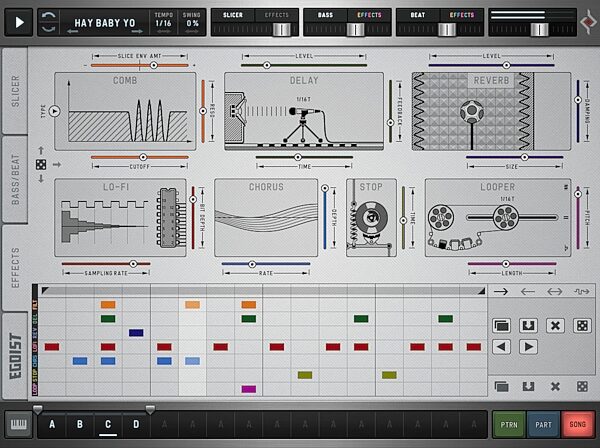The height and width of the screenshot is (448, 600).
Task: Click the lower randomize dice icon
Action: tap(582, 386)
